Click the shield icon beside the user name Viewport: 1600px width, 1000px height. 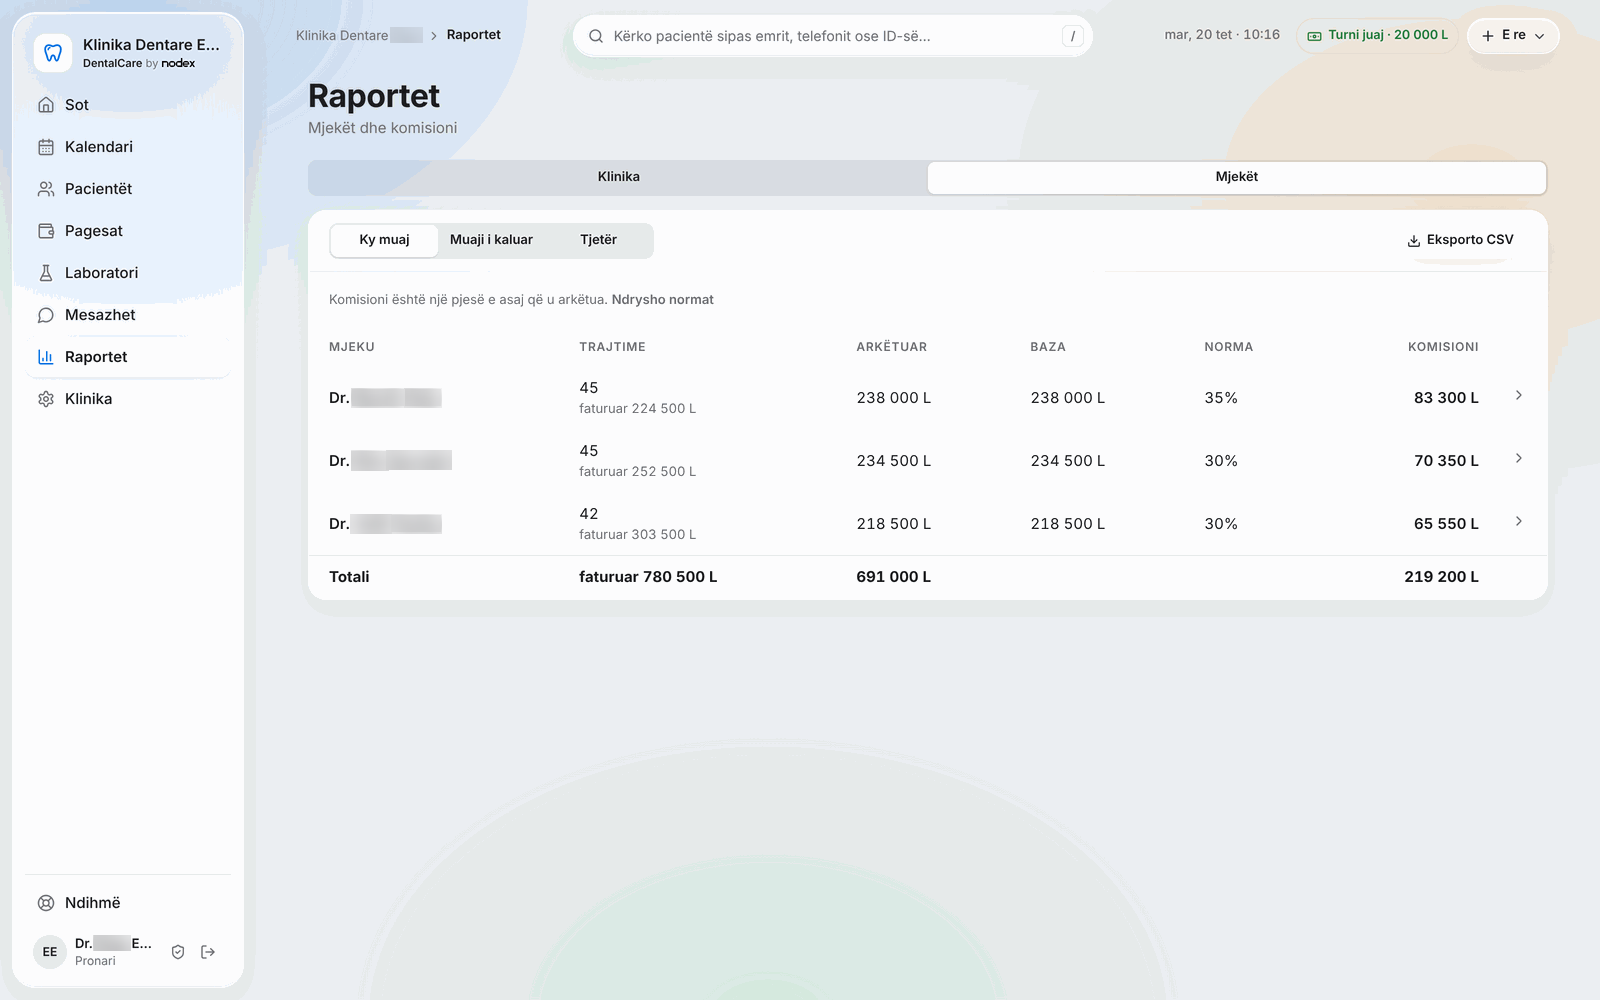click(178, 952)
